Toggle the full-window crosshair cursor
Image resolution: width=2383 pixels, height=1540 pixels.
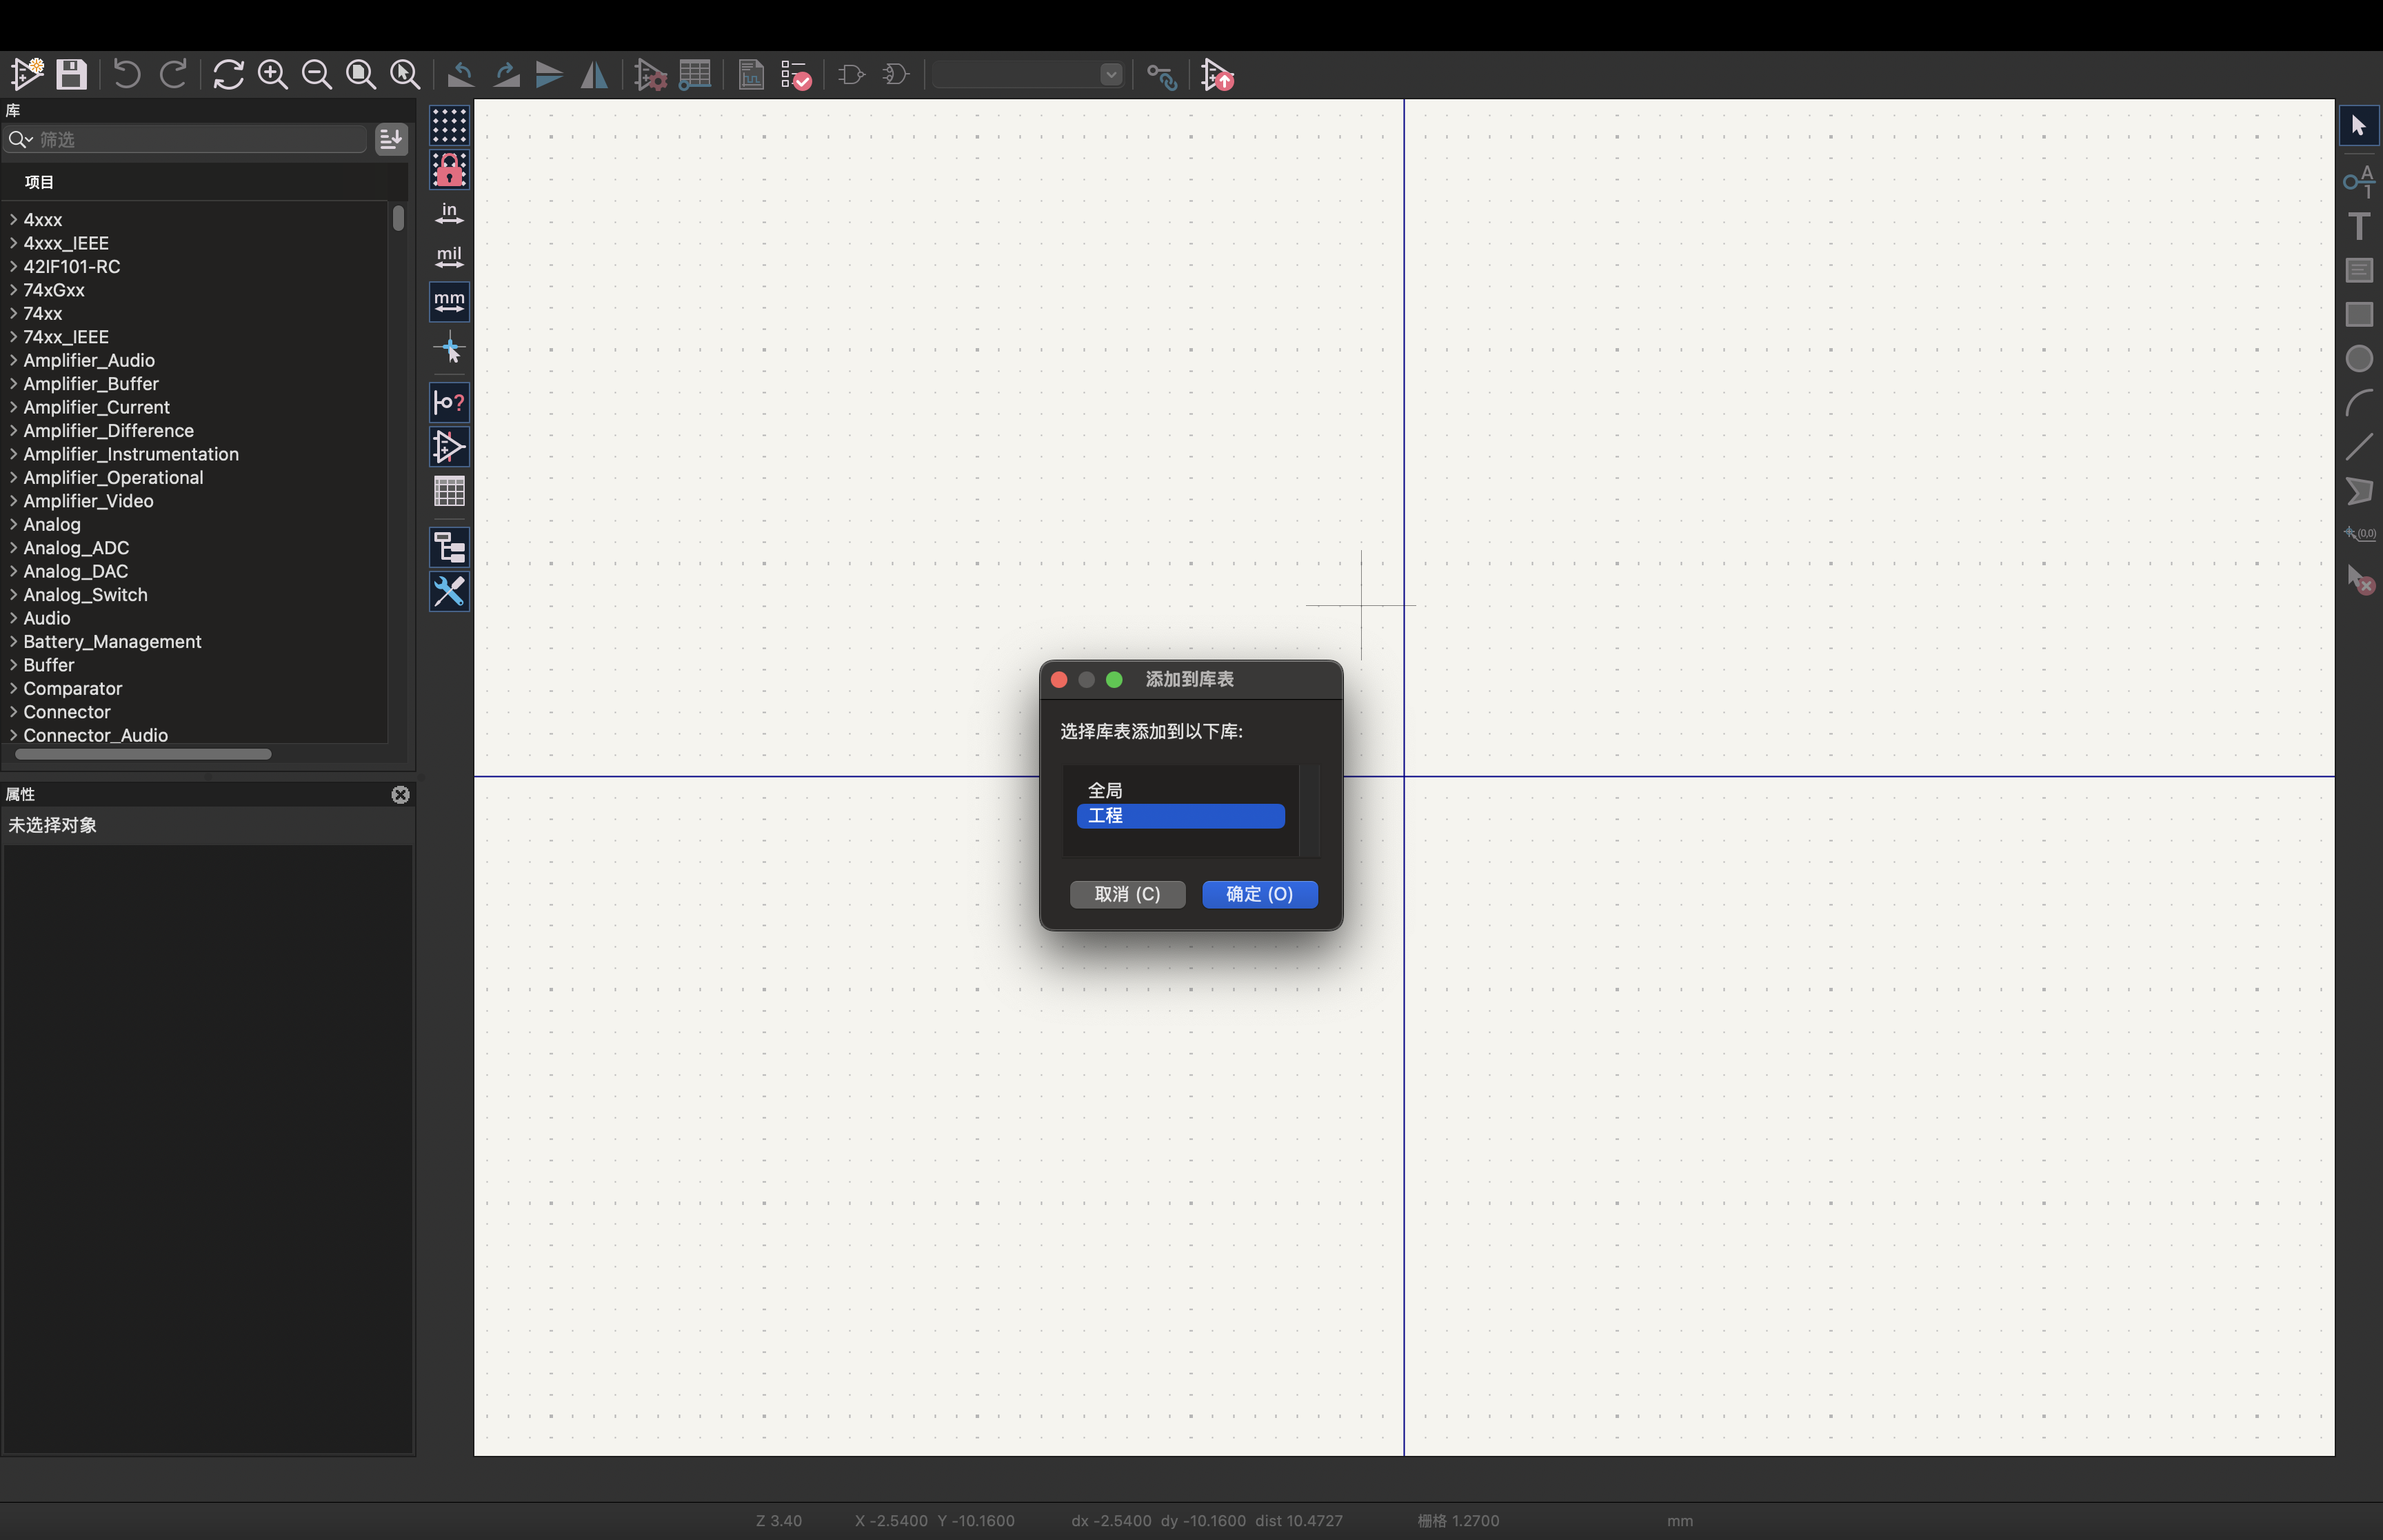449,348
